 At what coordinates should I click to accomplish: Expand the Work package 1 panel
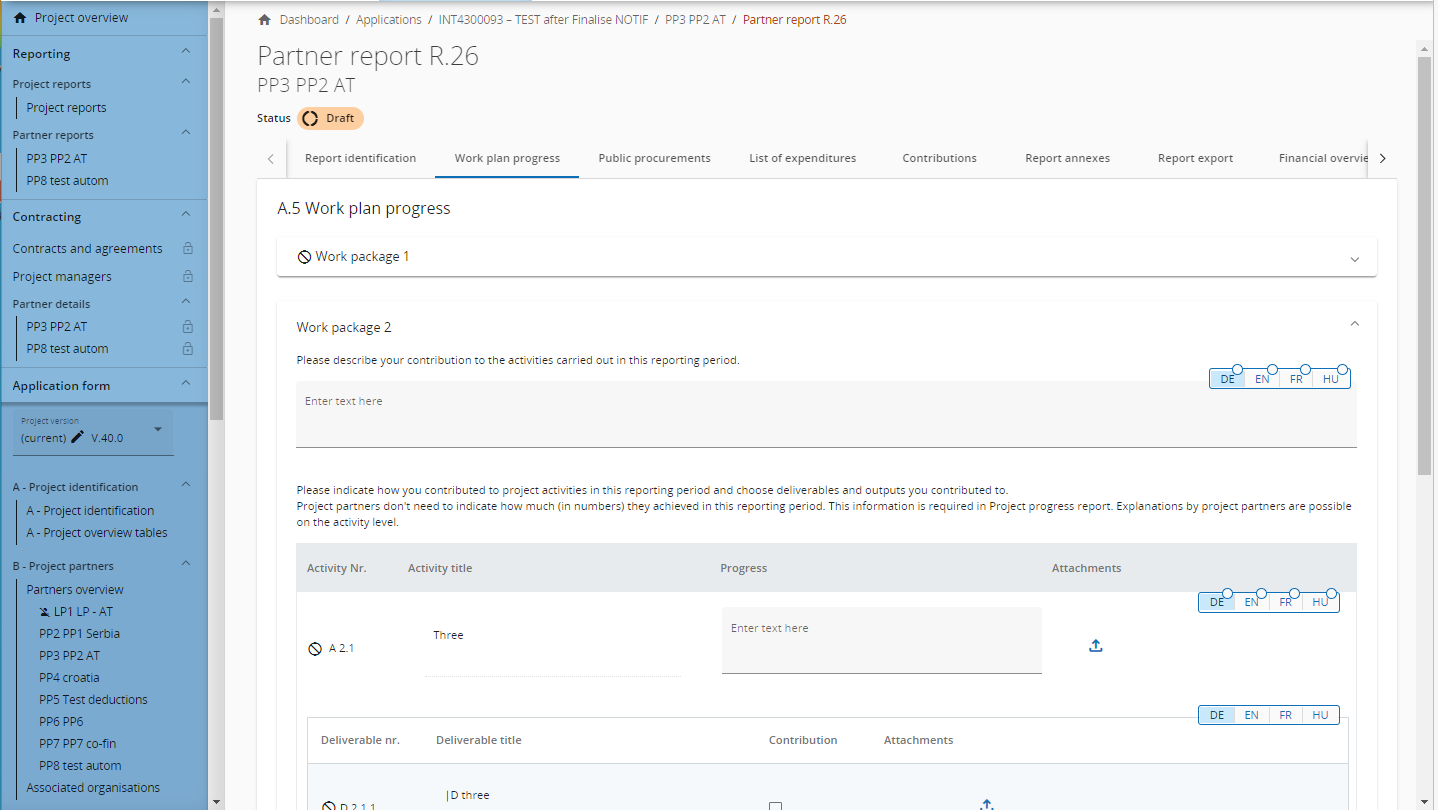coord(1354,258)
